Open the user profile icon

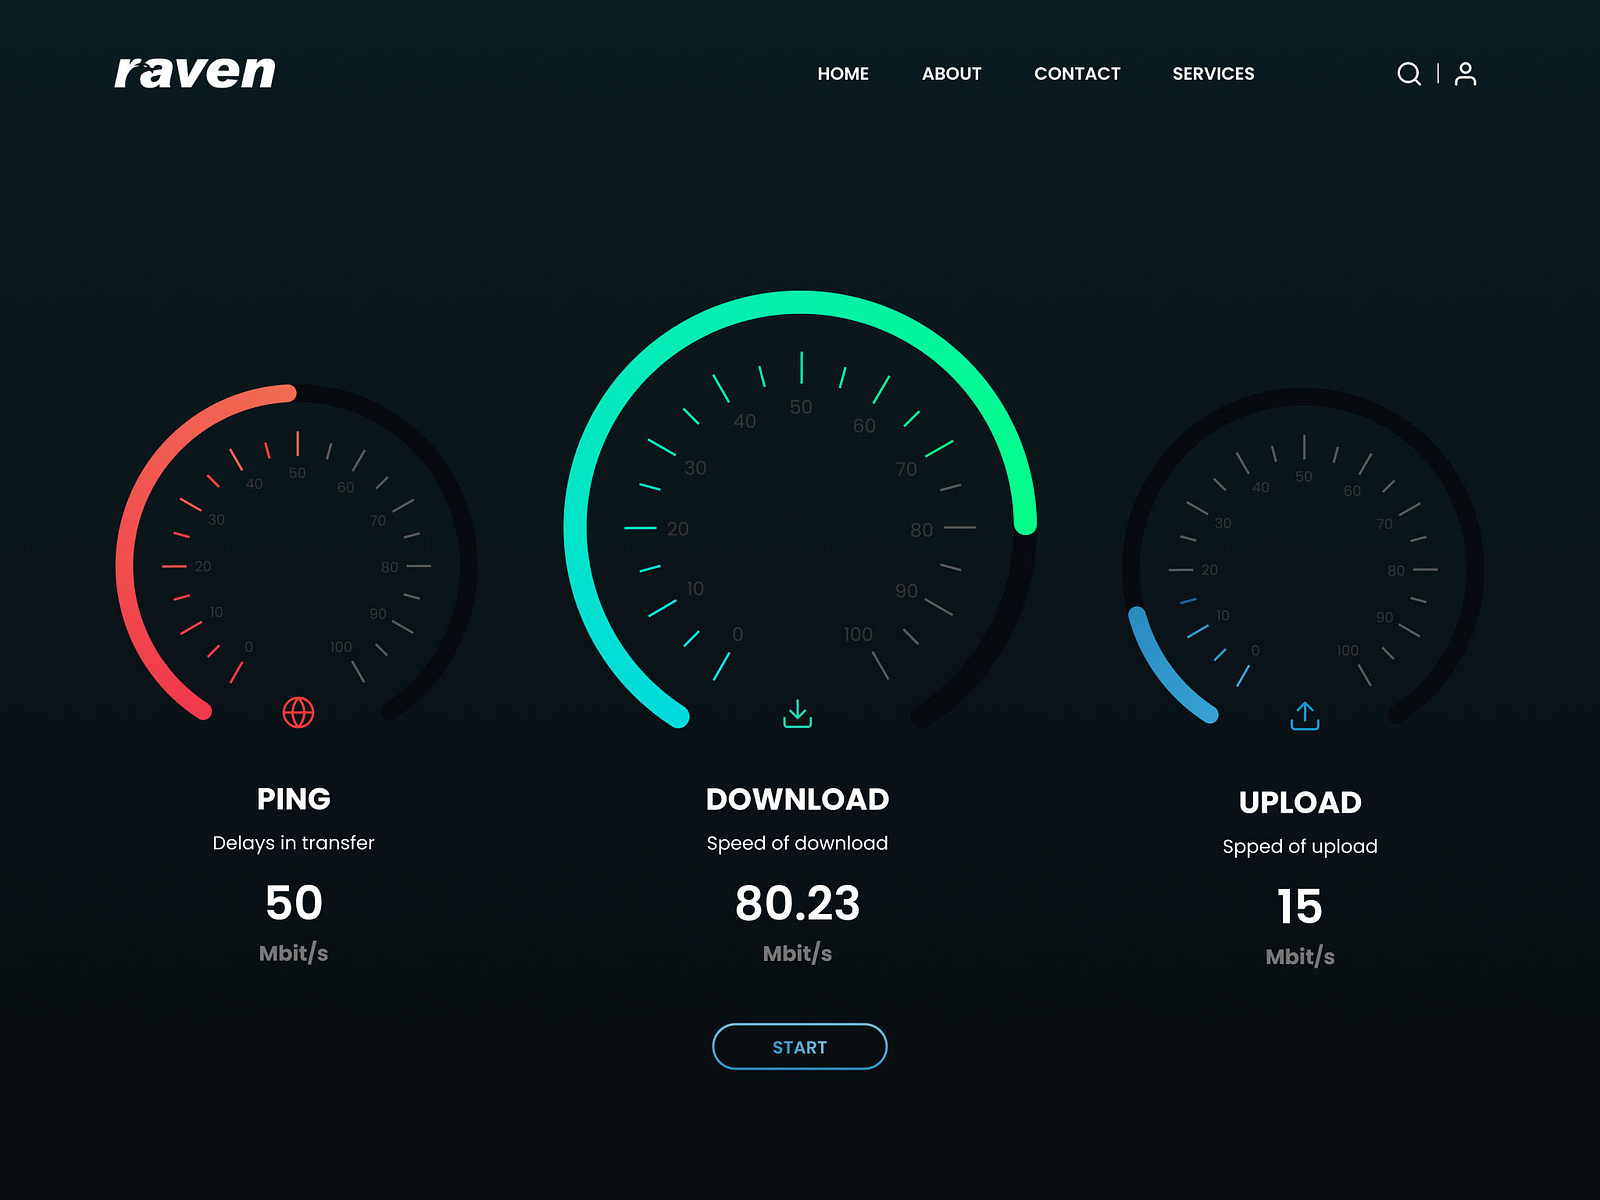(x=1466, y=73)
